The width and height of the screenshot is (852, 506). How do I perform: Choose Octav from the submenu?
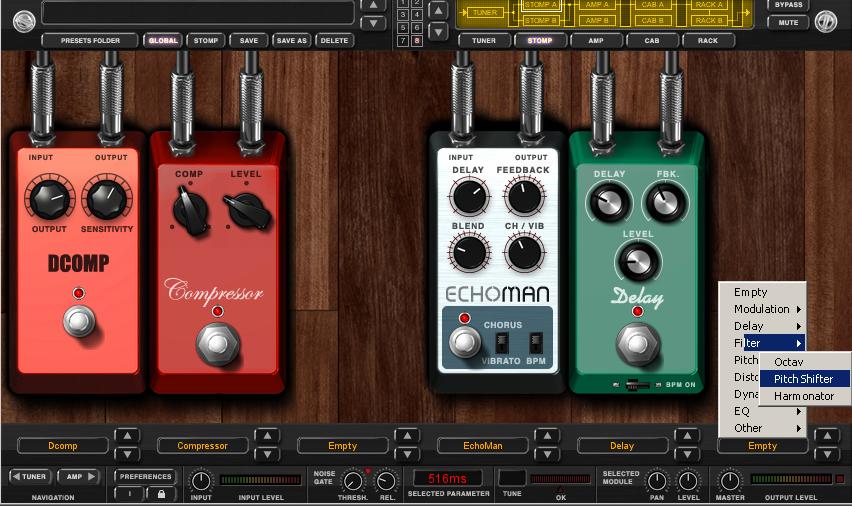tap(804, 362)
